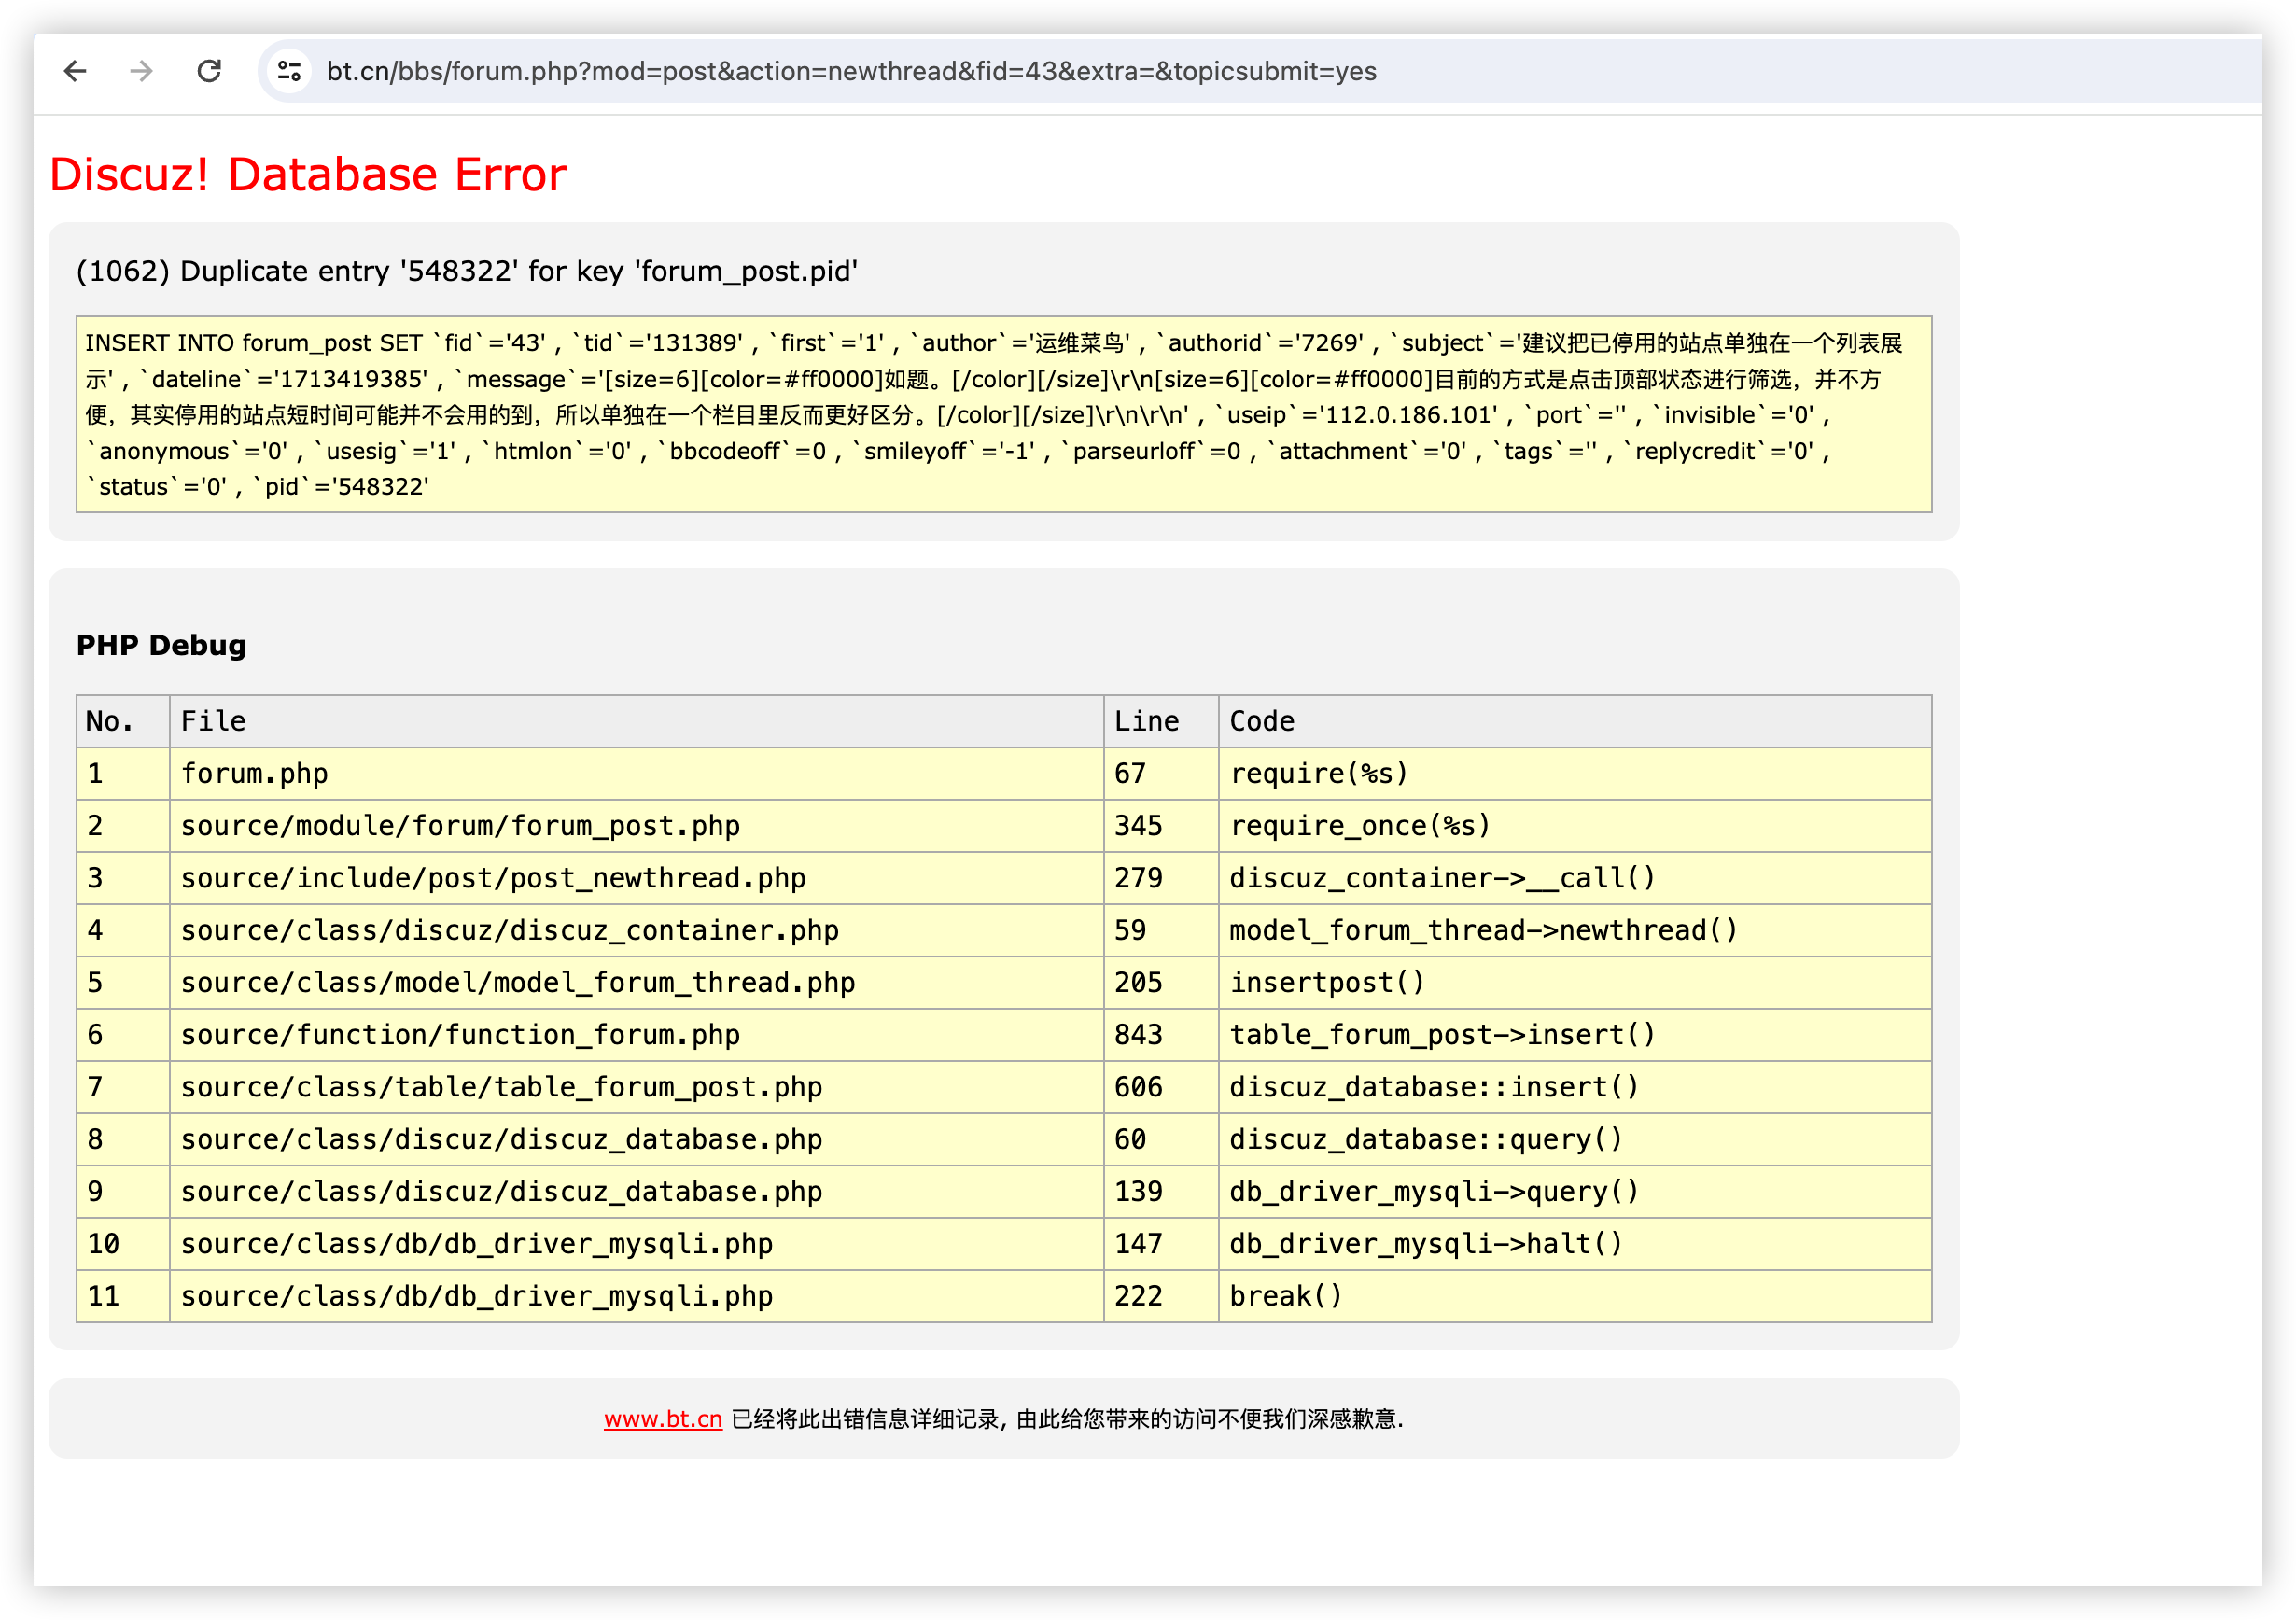Image resolution: width=2296 pixels, height=1620 pixels.
Task: Click the PHP Debug heading
Action: click(x=161, y=645)
